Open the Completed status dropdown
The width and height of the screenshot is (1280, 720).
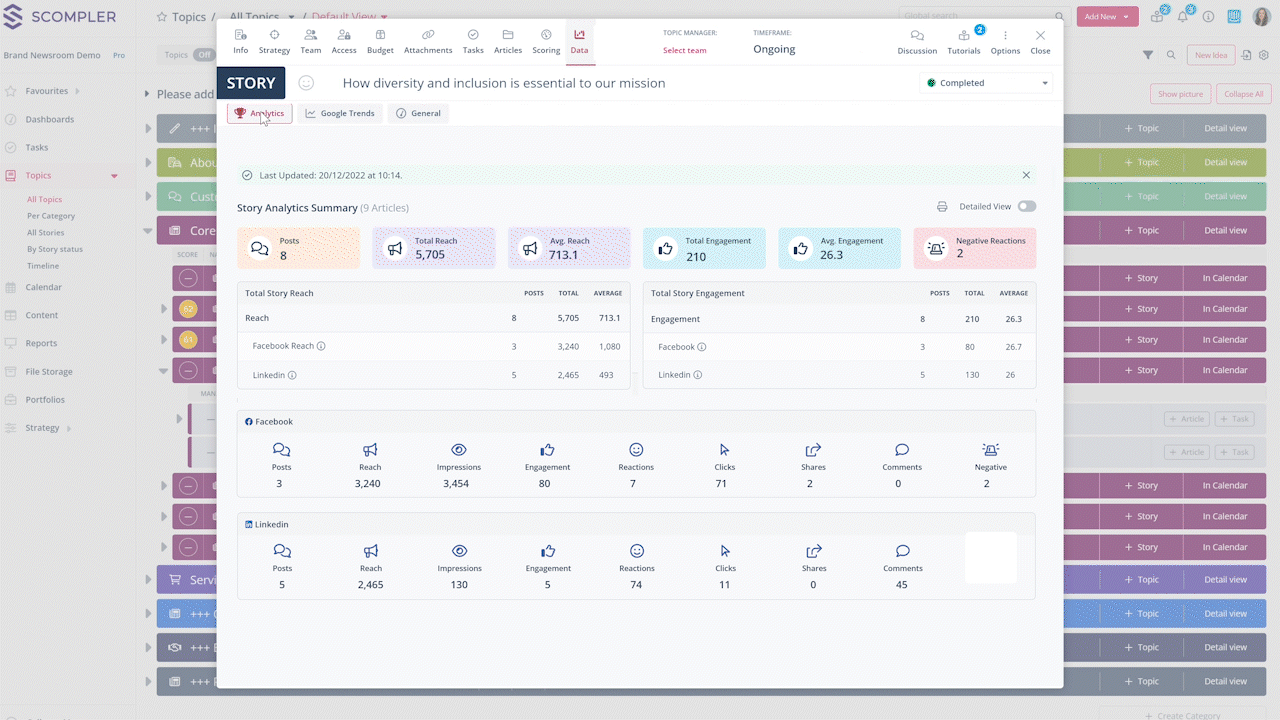(x=985, y=83)
